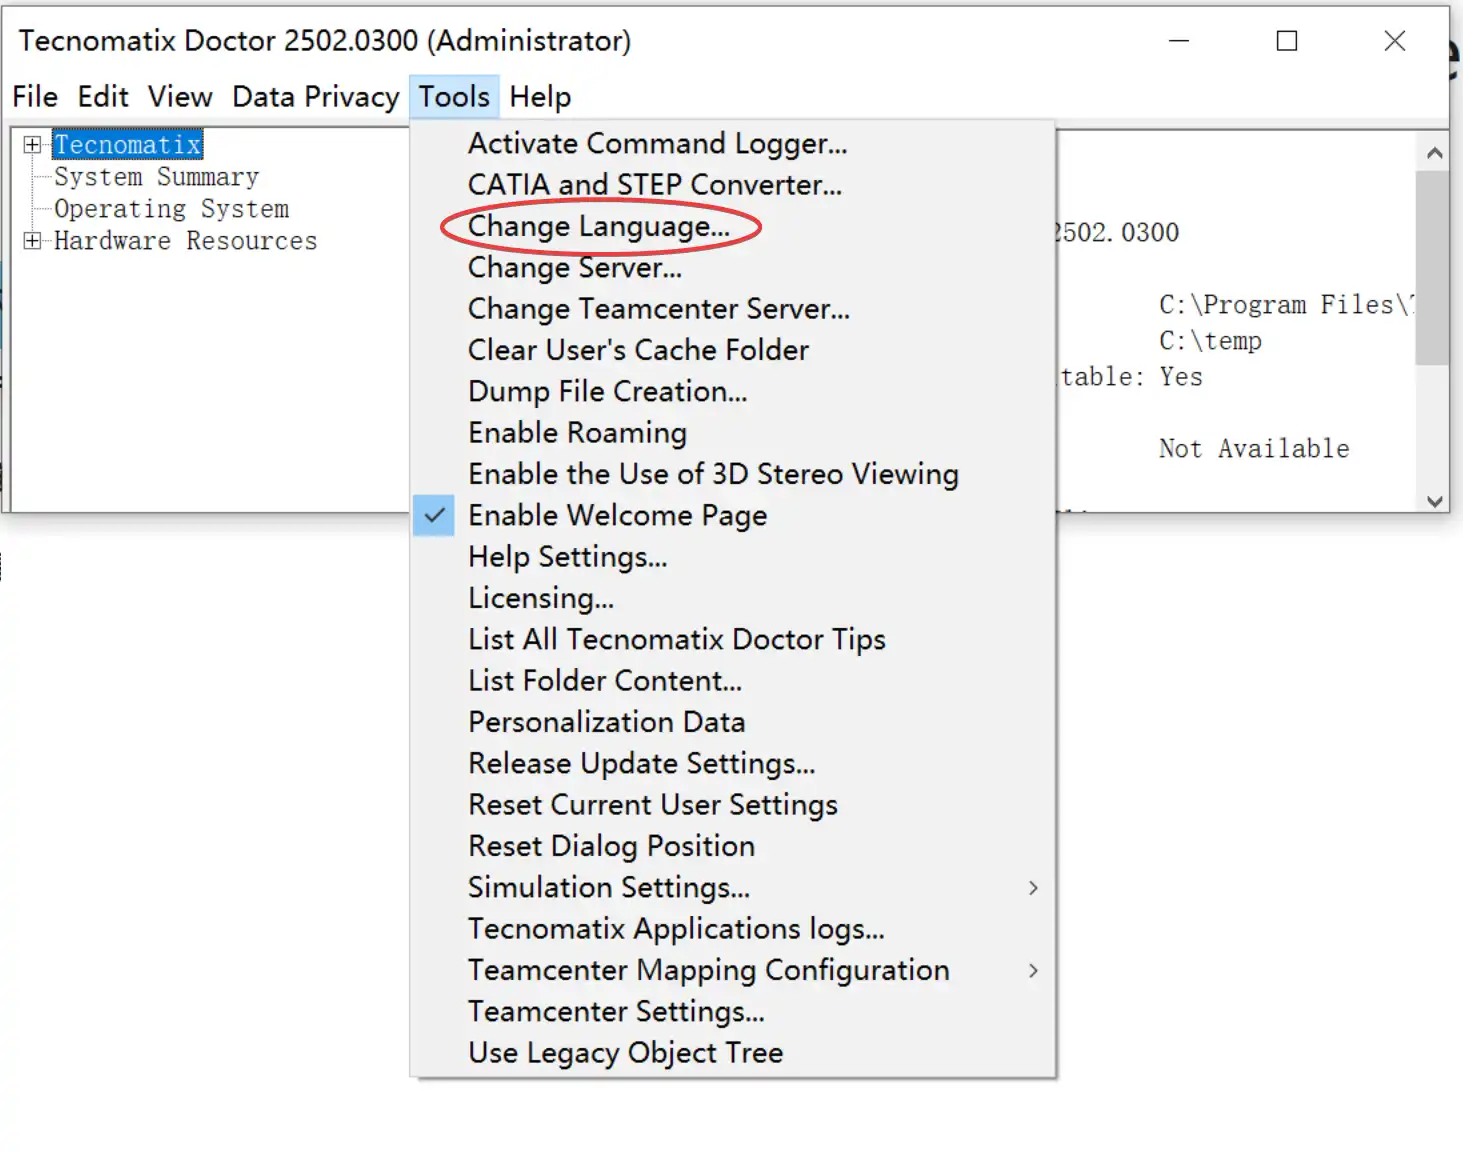Close the Tecnomatix Doctor window
Image resolution: width=1463 pixels, height=1151 pixels.
click(x=1395, y=41)
